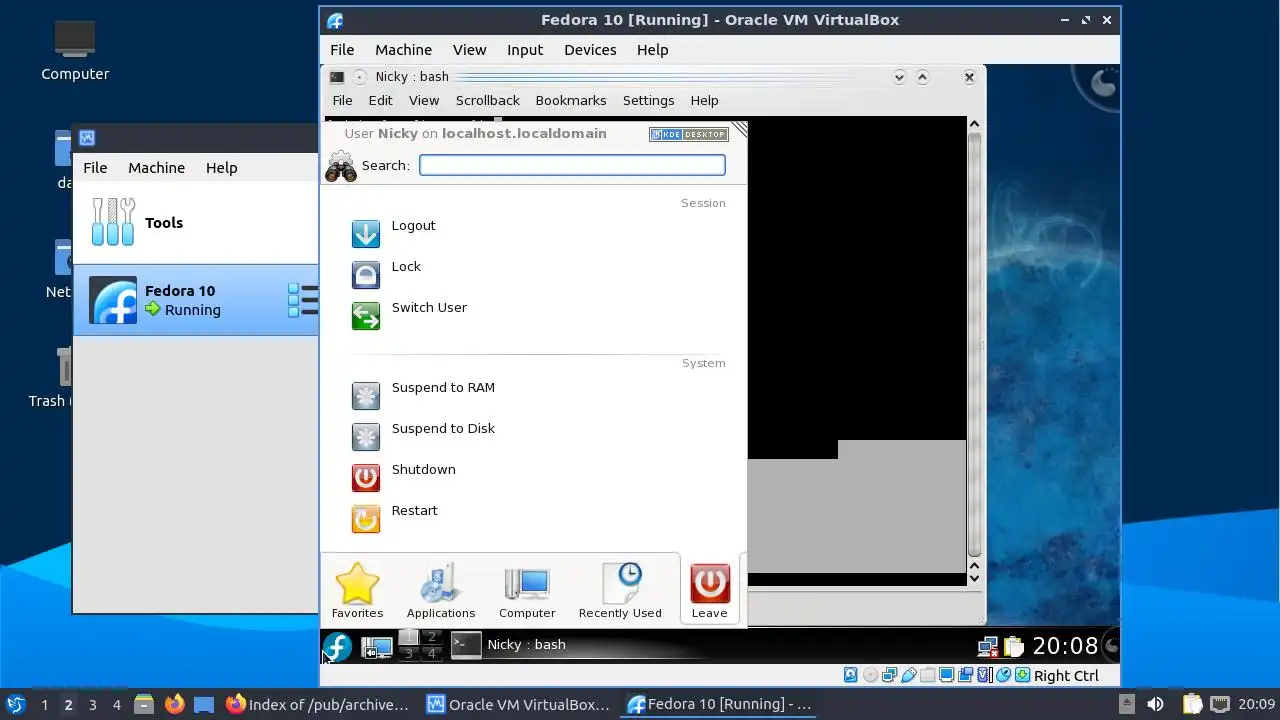The height and width of the screenshot is (720, 1280).
Task: Open the Settings menu in Konsole
Action: click(648, 100)
